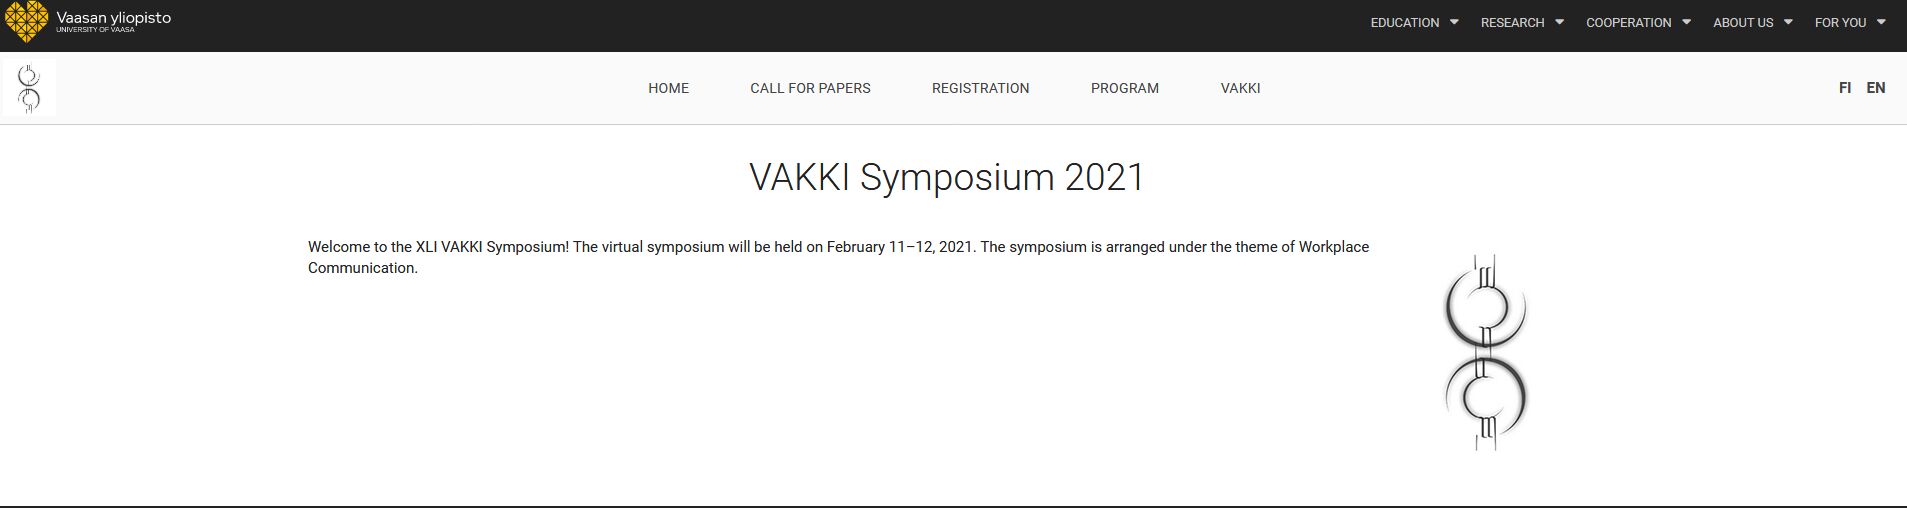Open the About Us menu
1907x508 pixels.
point(1743,22)
